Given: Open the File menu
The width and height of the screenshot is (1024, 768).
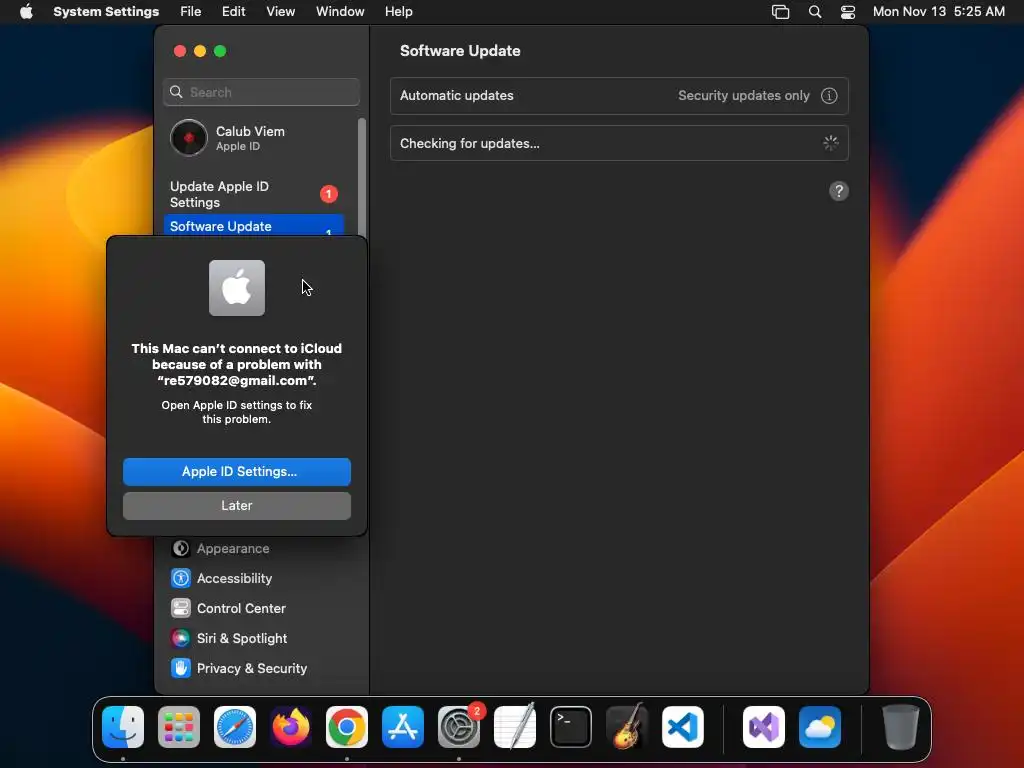Looking at the screenshot, I should 191,11.
